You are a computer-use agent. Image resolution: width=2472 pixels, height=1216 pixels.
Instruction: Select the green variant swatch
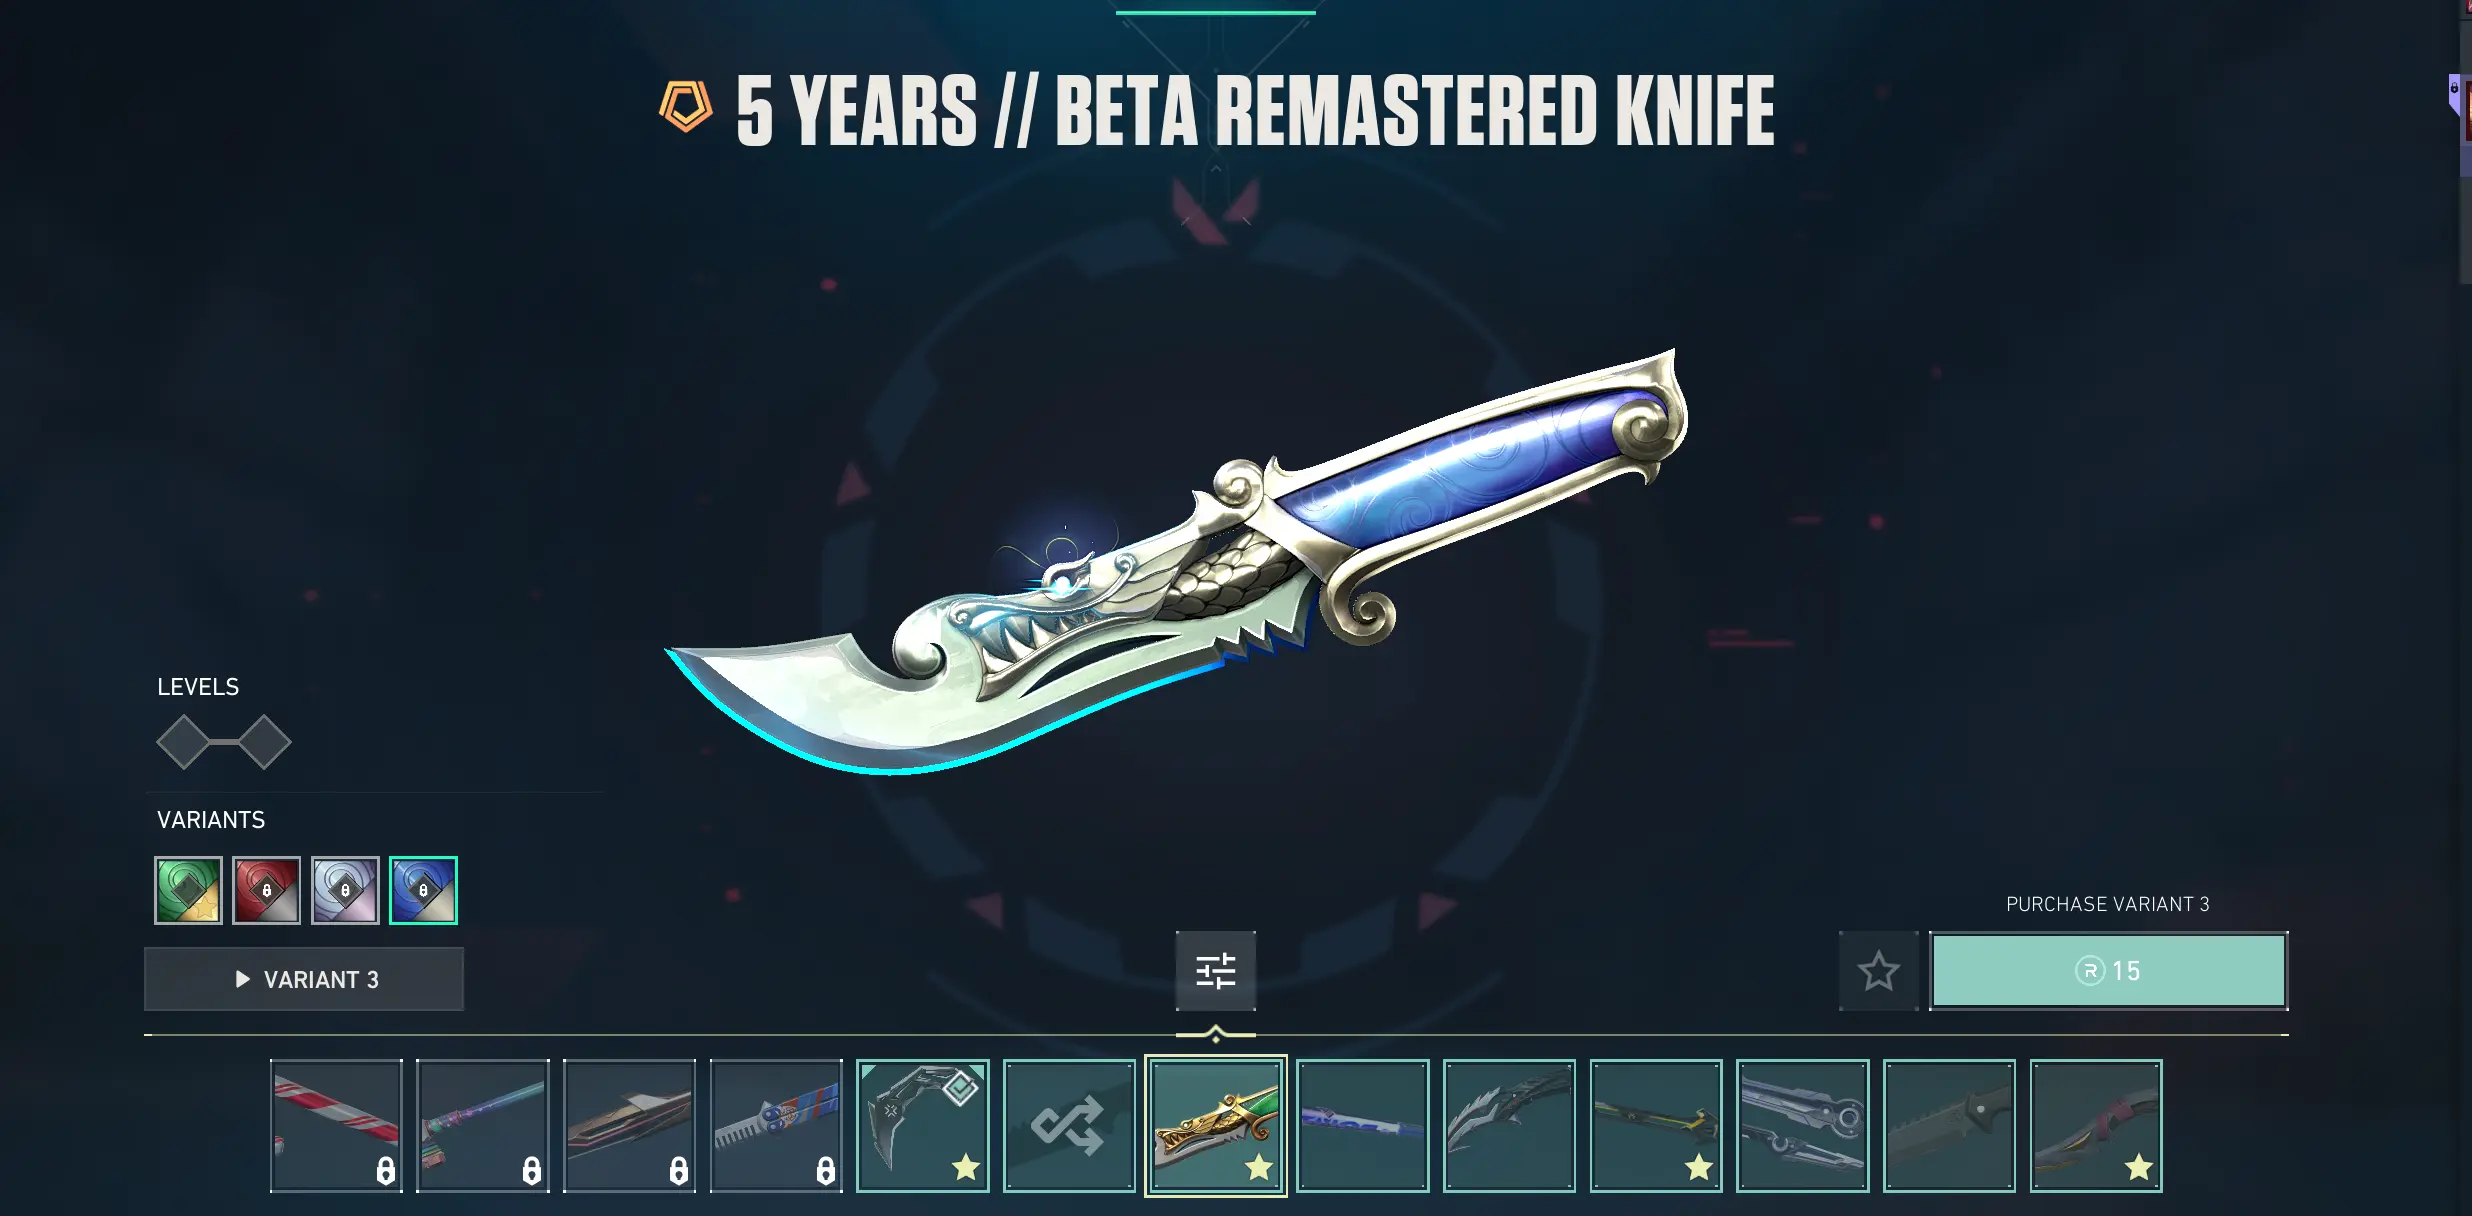(x=188, y=890)
